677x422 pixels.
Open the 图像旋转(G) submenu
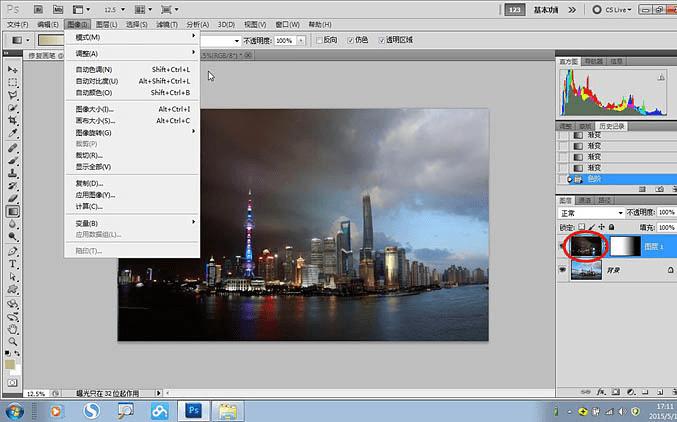point(132,133)
